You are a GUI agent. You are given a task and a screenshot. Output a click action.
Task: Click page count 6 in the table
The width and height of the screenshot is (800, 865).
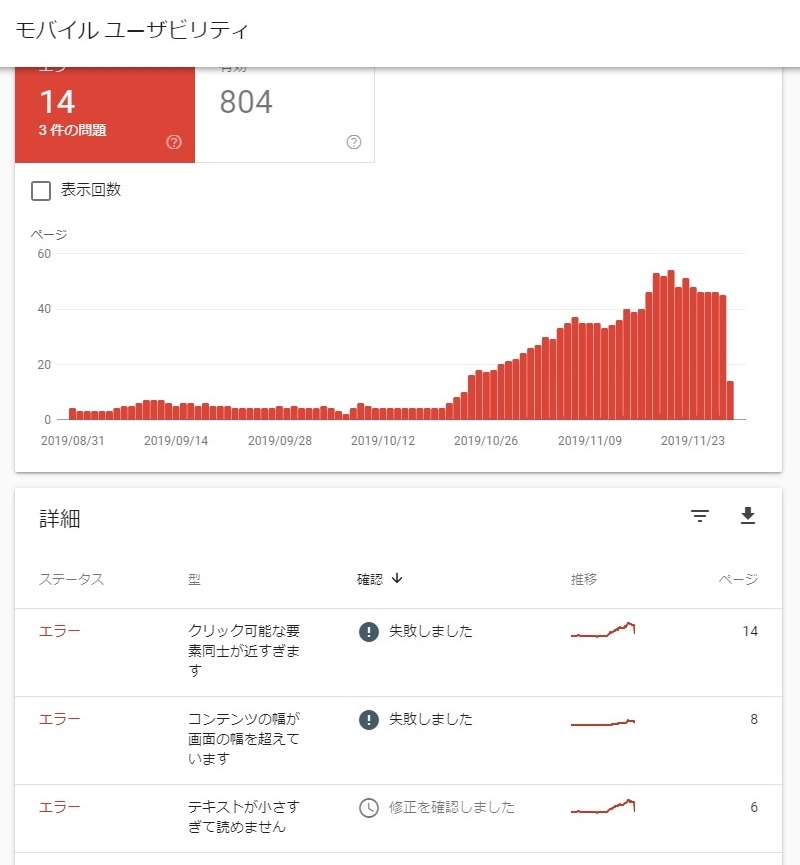pyautogui.click(x=754, y=808)
